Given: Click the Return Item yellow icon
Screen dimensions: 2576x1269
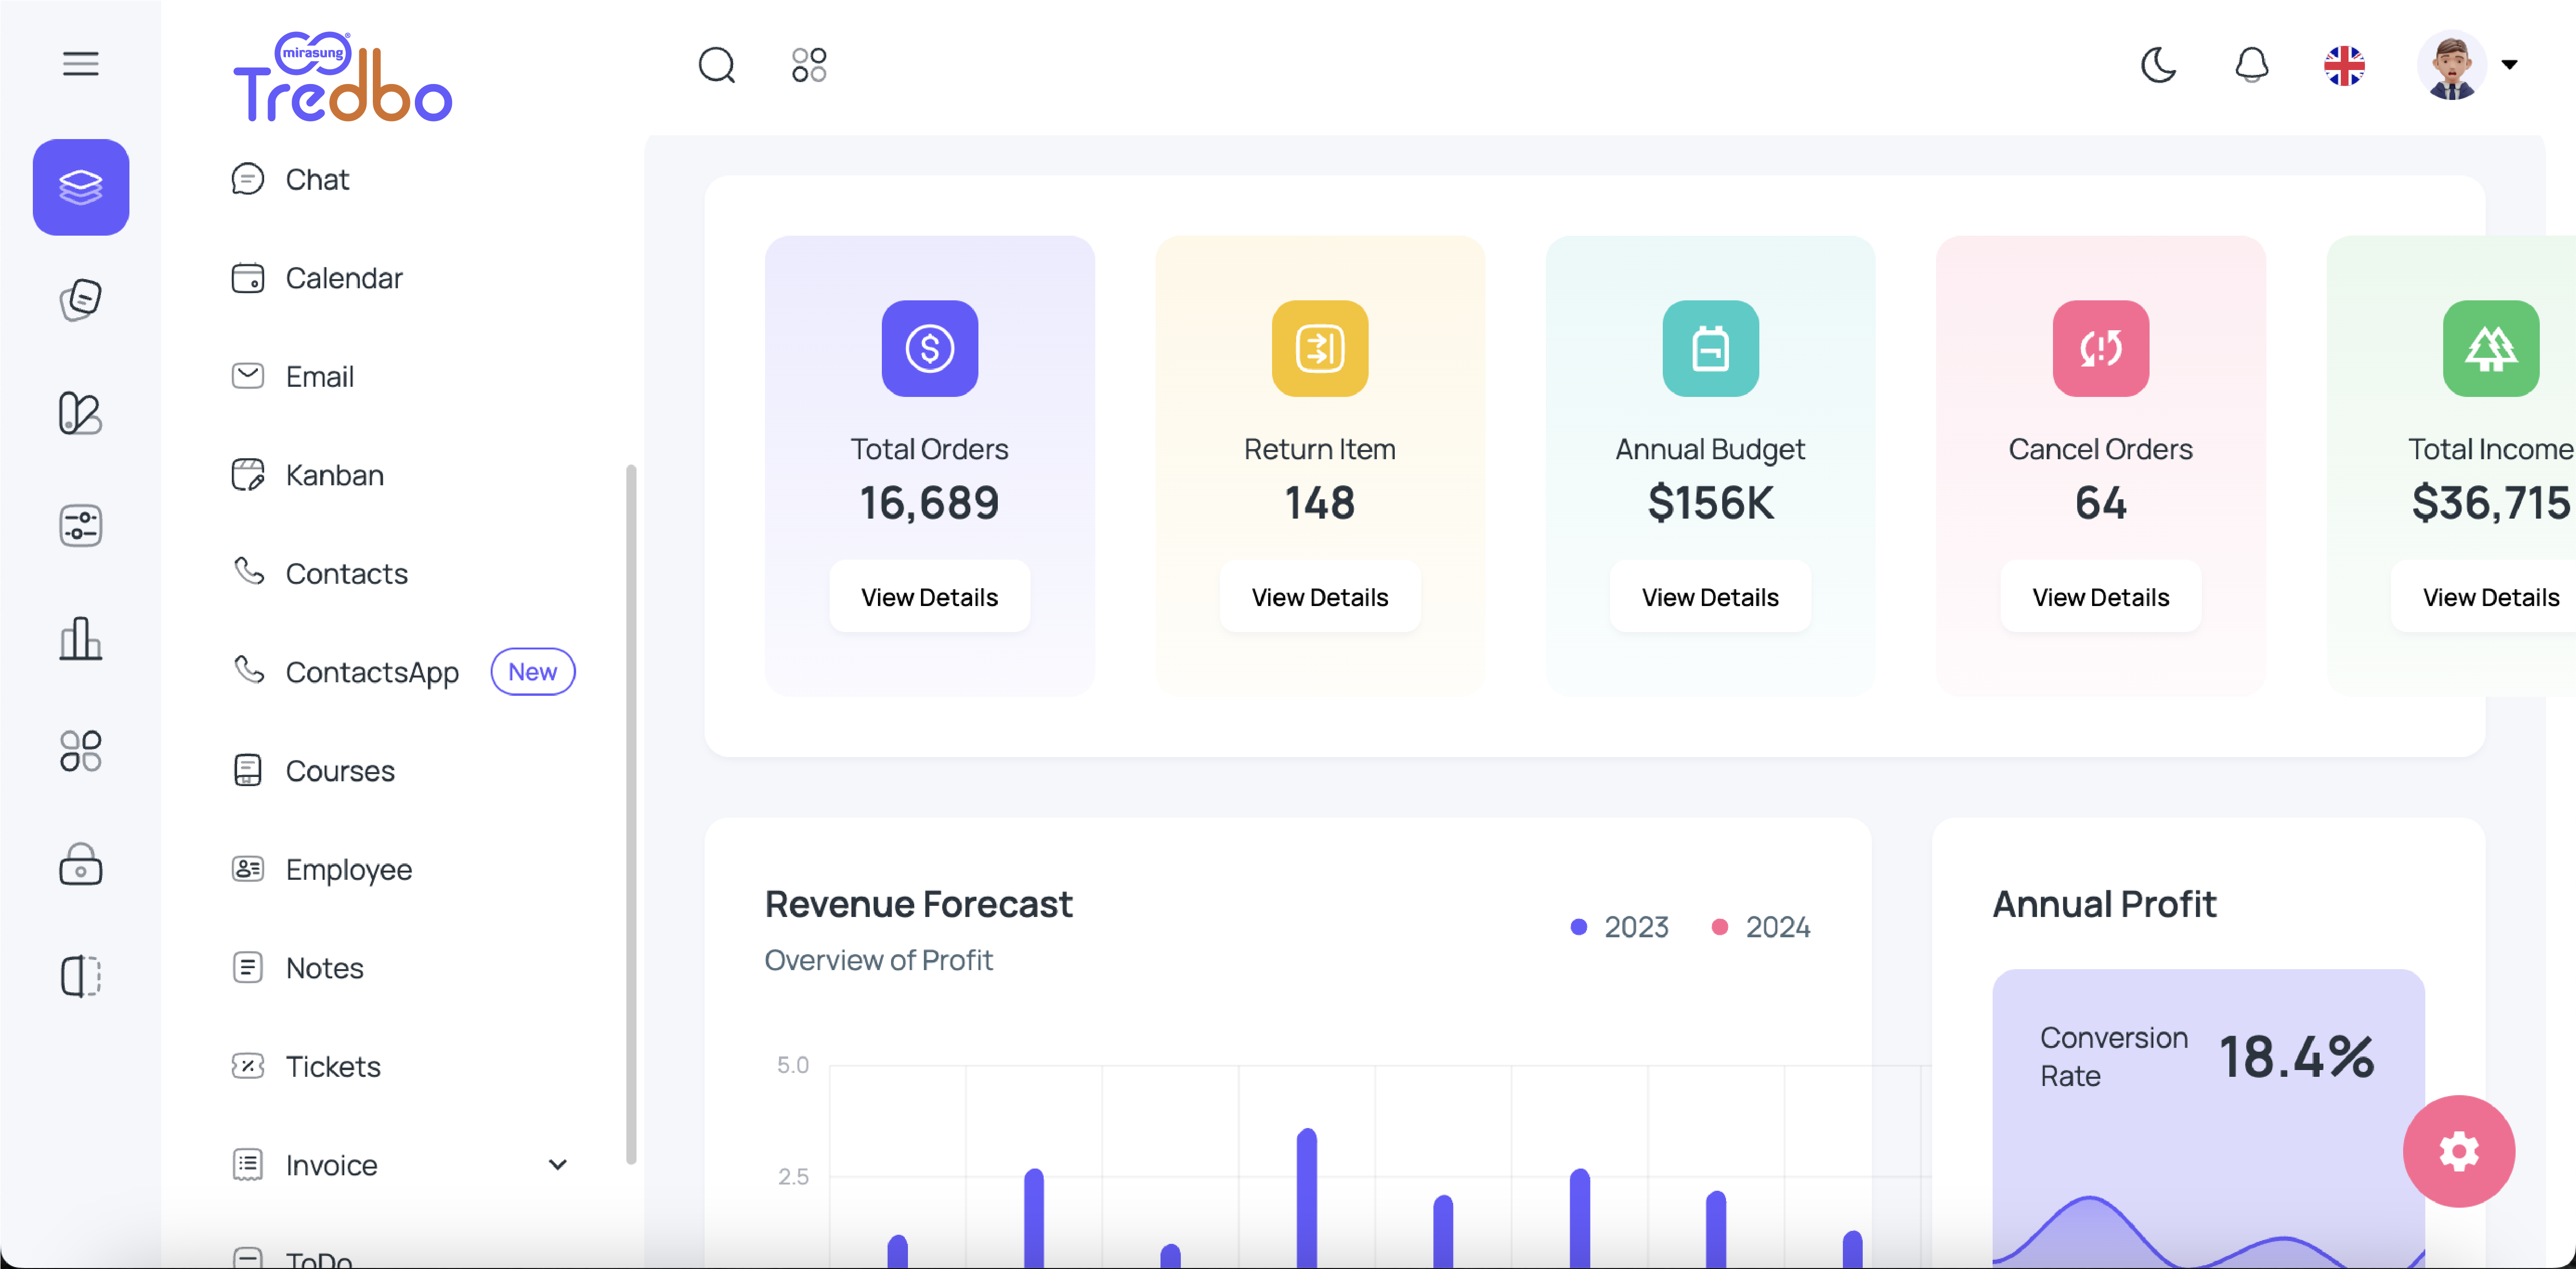Looking at the screenshot, I should pyautogui.click(x=1320, y=348).
